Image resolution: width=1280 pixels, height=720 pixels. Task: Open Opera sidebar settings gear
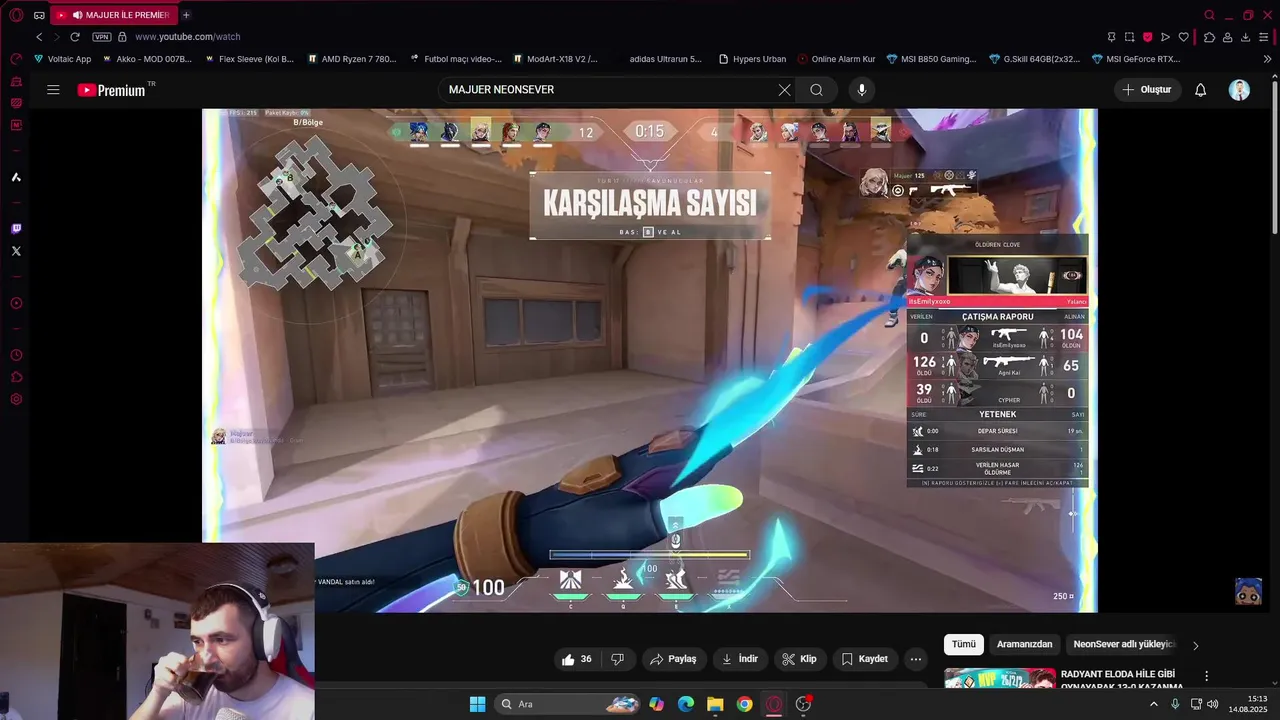16,399
